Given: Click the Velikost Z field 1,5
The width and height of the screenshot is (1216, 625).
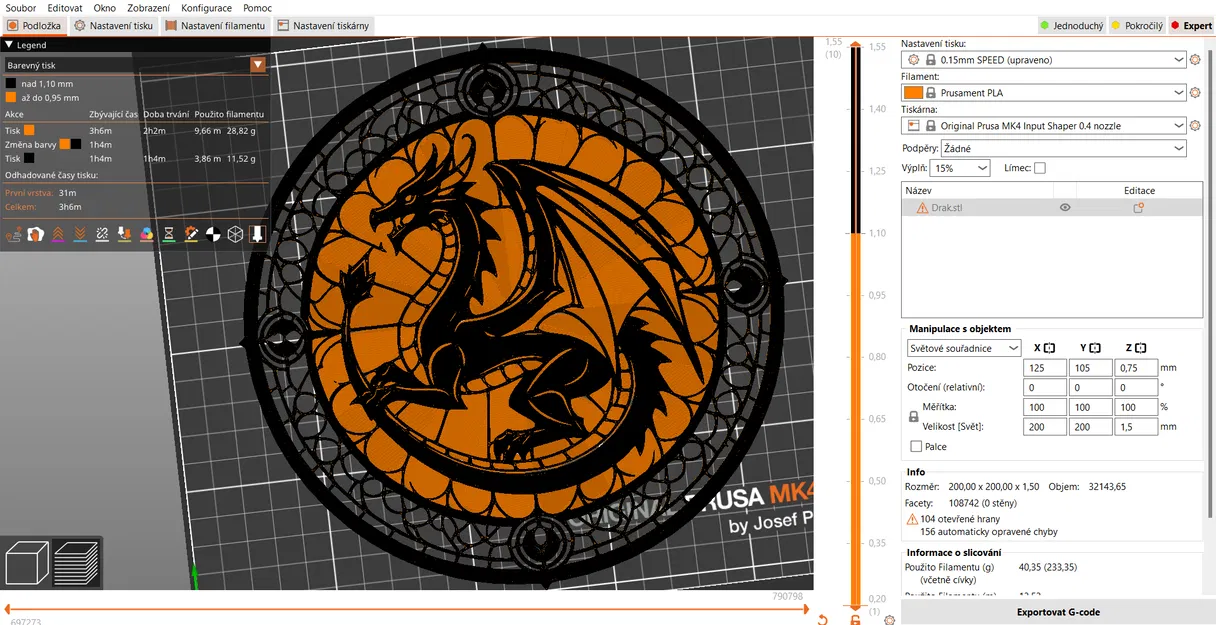Looking at the screenshot, I should tap(1135, 427).
